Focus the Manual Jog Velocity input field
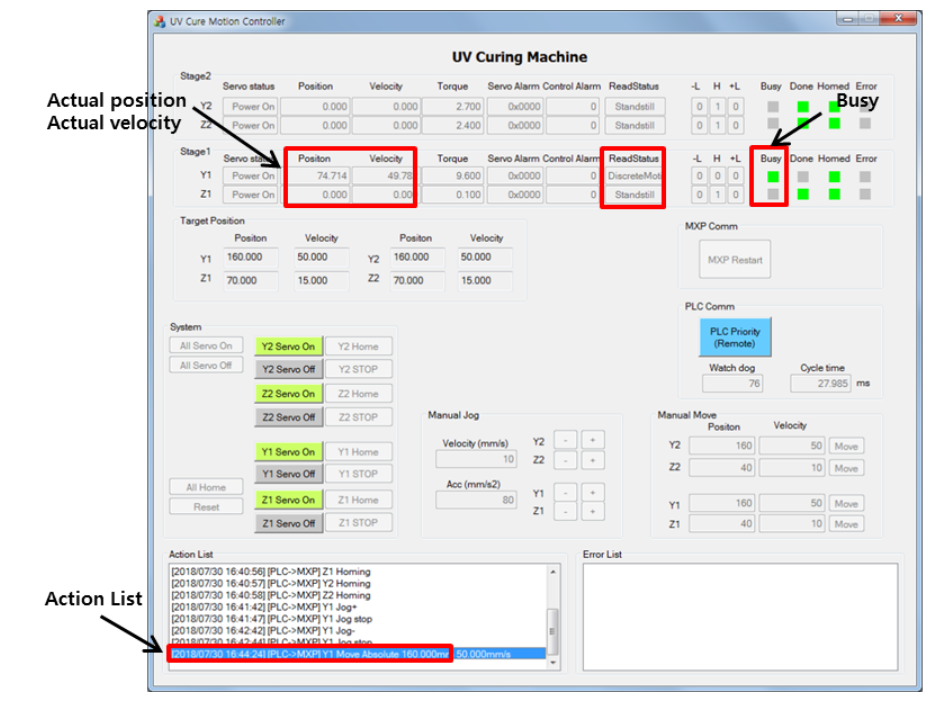The height and width of the screenshot is (708, 952). [476, 459]
